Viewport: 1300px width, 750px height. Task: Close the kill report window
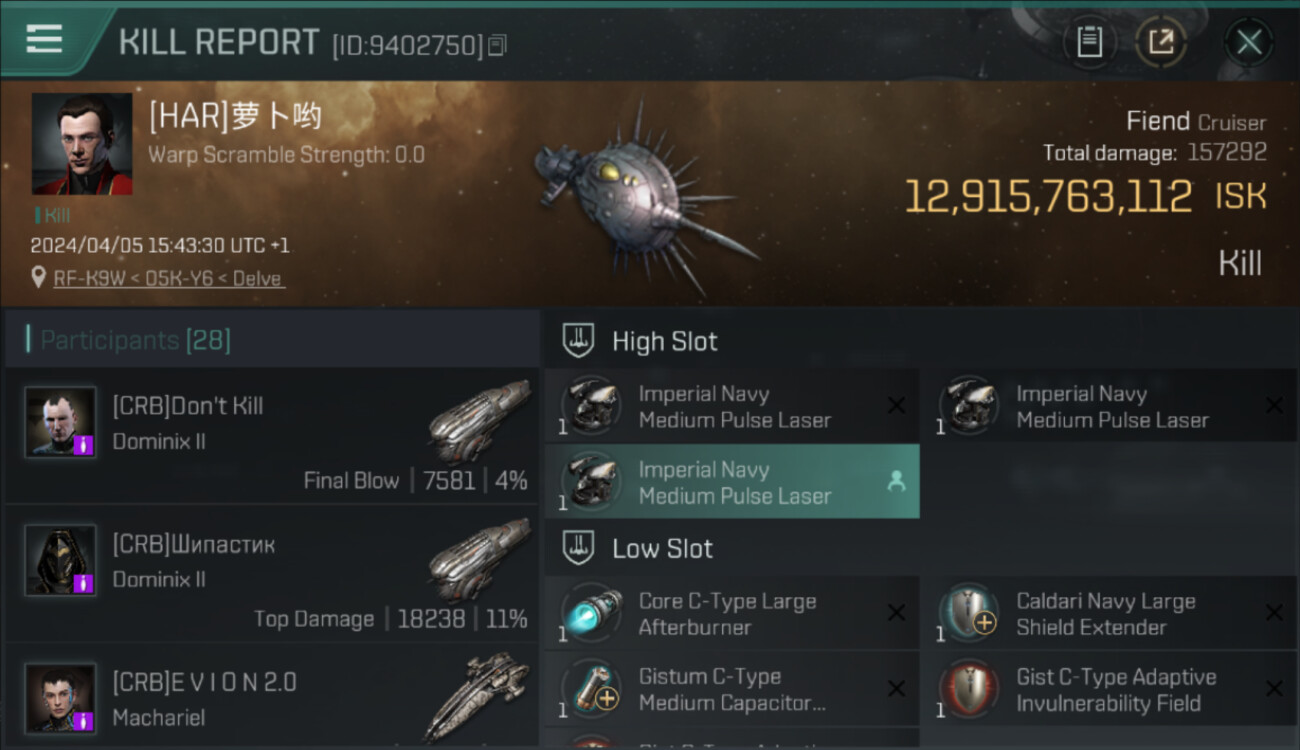pyautogui.click(x=1248, y=42)
